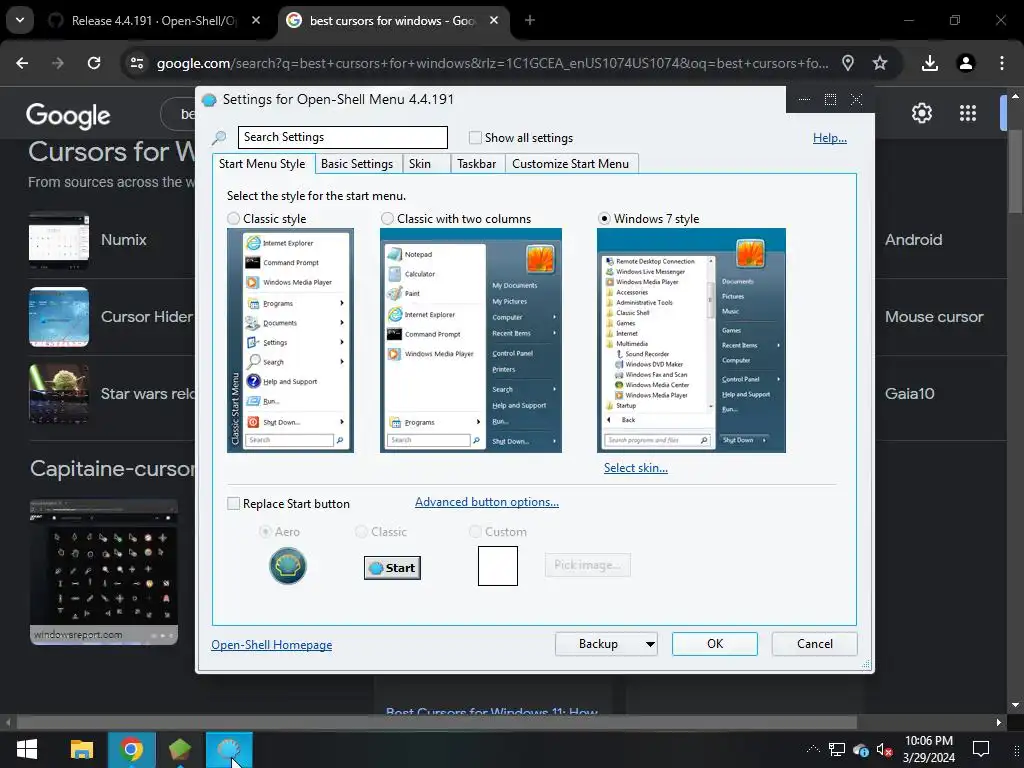
Task: Open new Chrome tab
Action: [530, 20]
